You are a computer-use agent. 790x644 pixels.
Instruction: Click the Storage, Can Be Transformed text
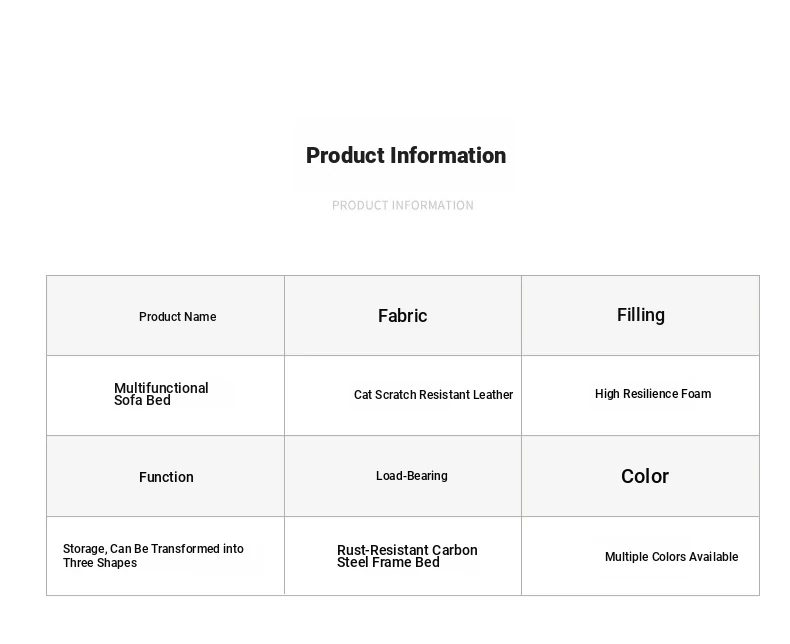[153, 549]
